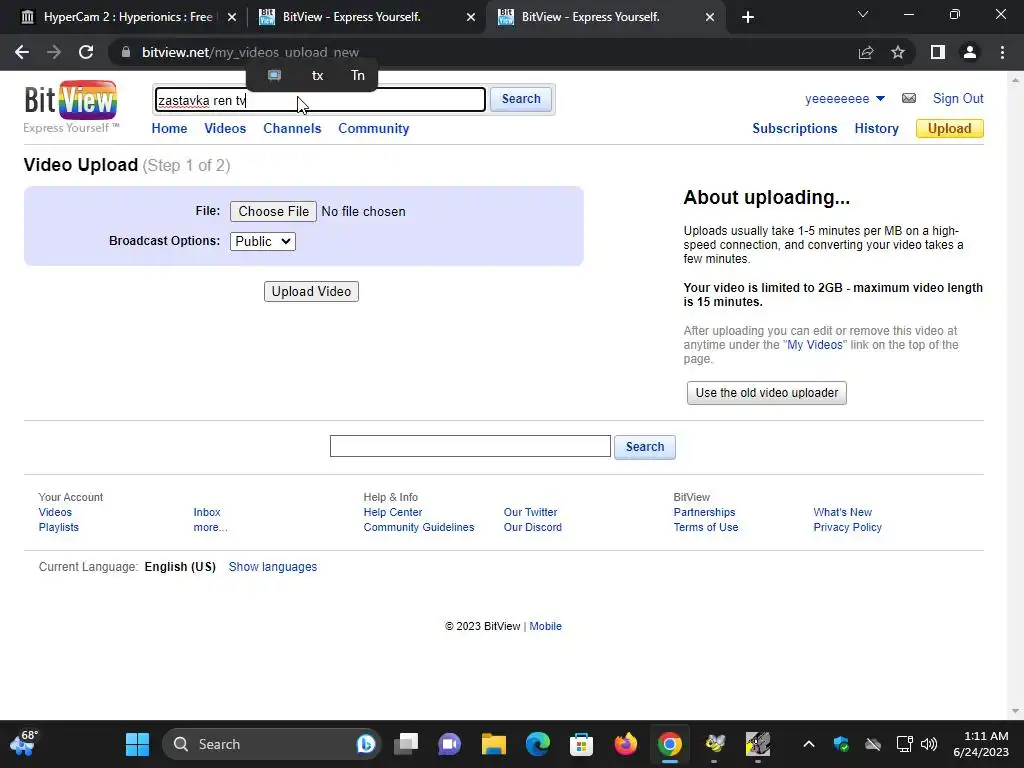The width and height of the screenshot is (1024, 768).
Task: Open the clock showing 1:11 AM
Action: pos(981,744)
